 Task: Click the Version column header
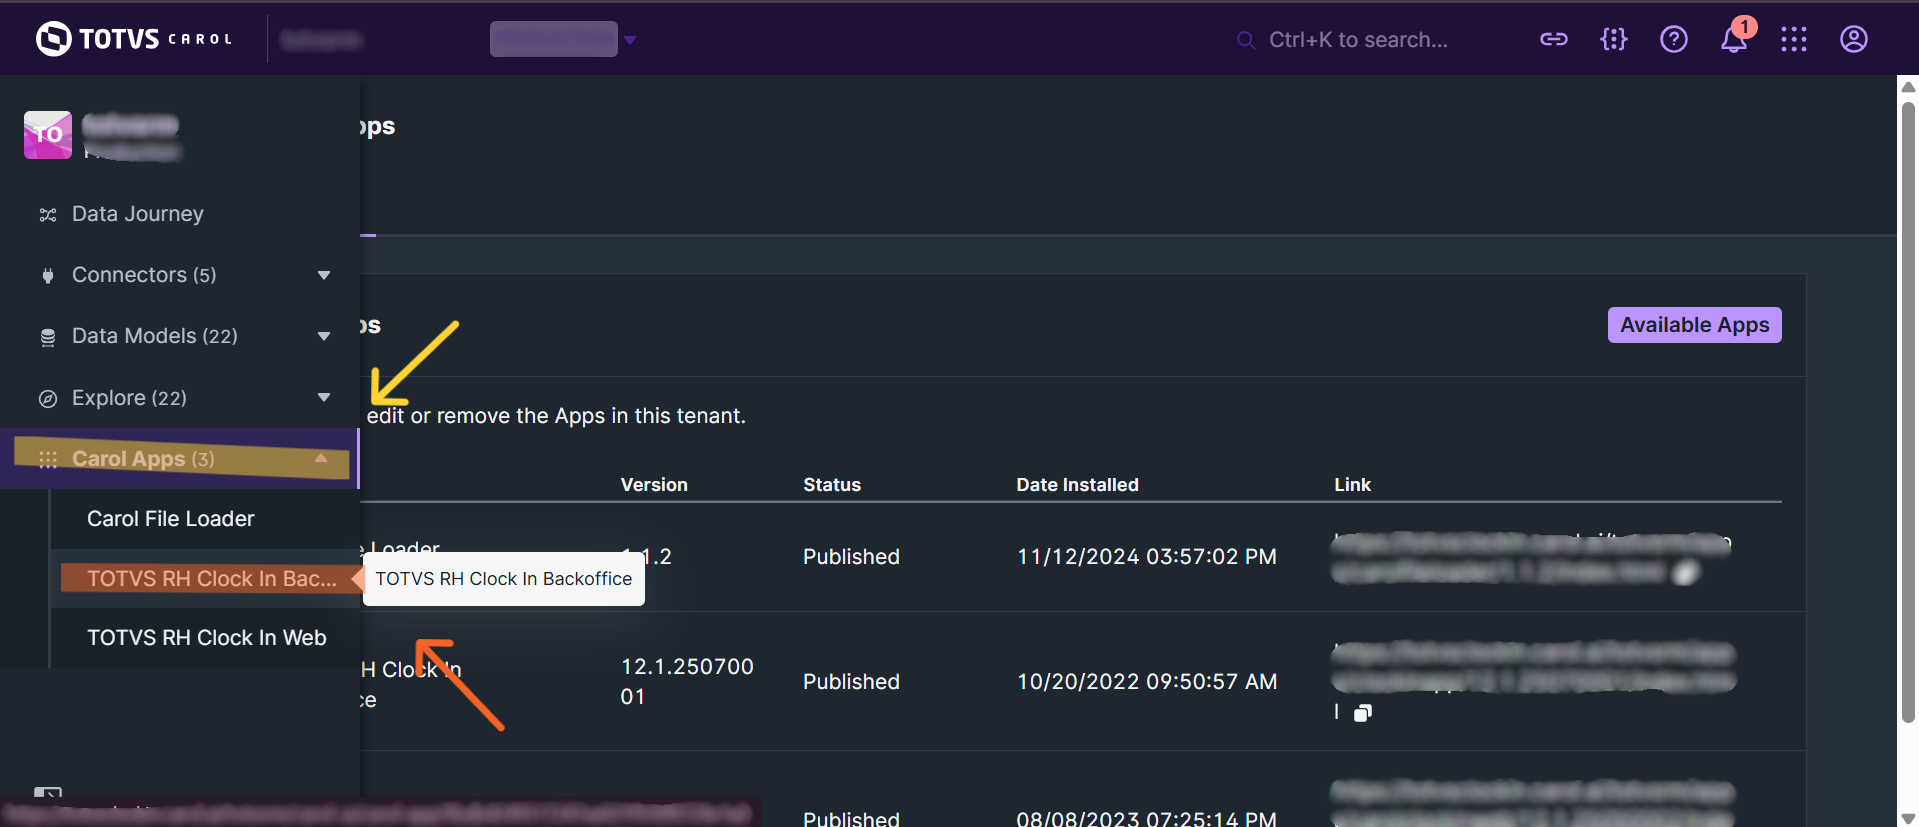(654, 485)
